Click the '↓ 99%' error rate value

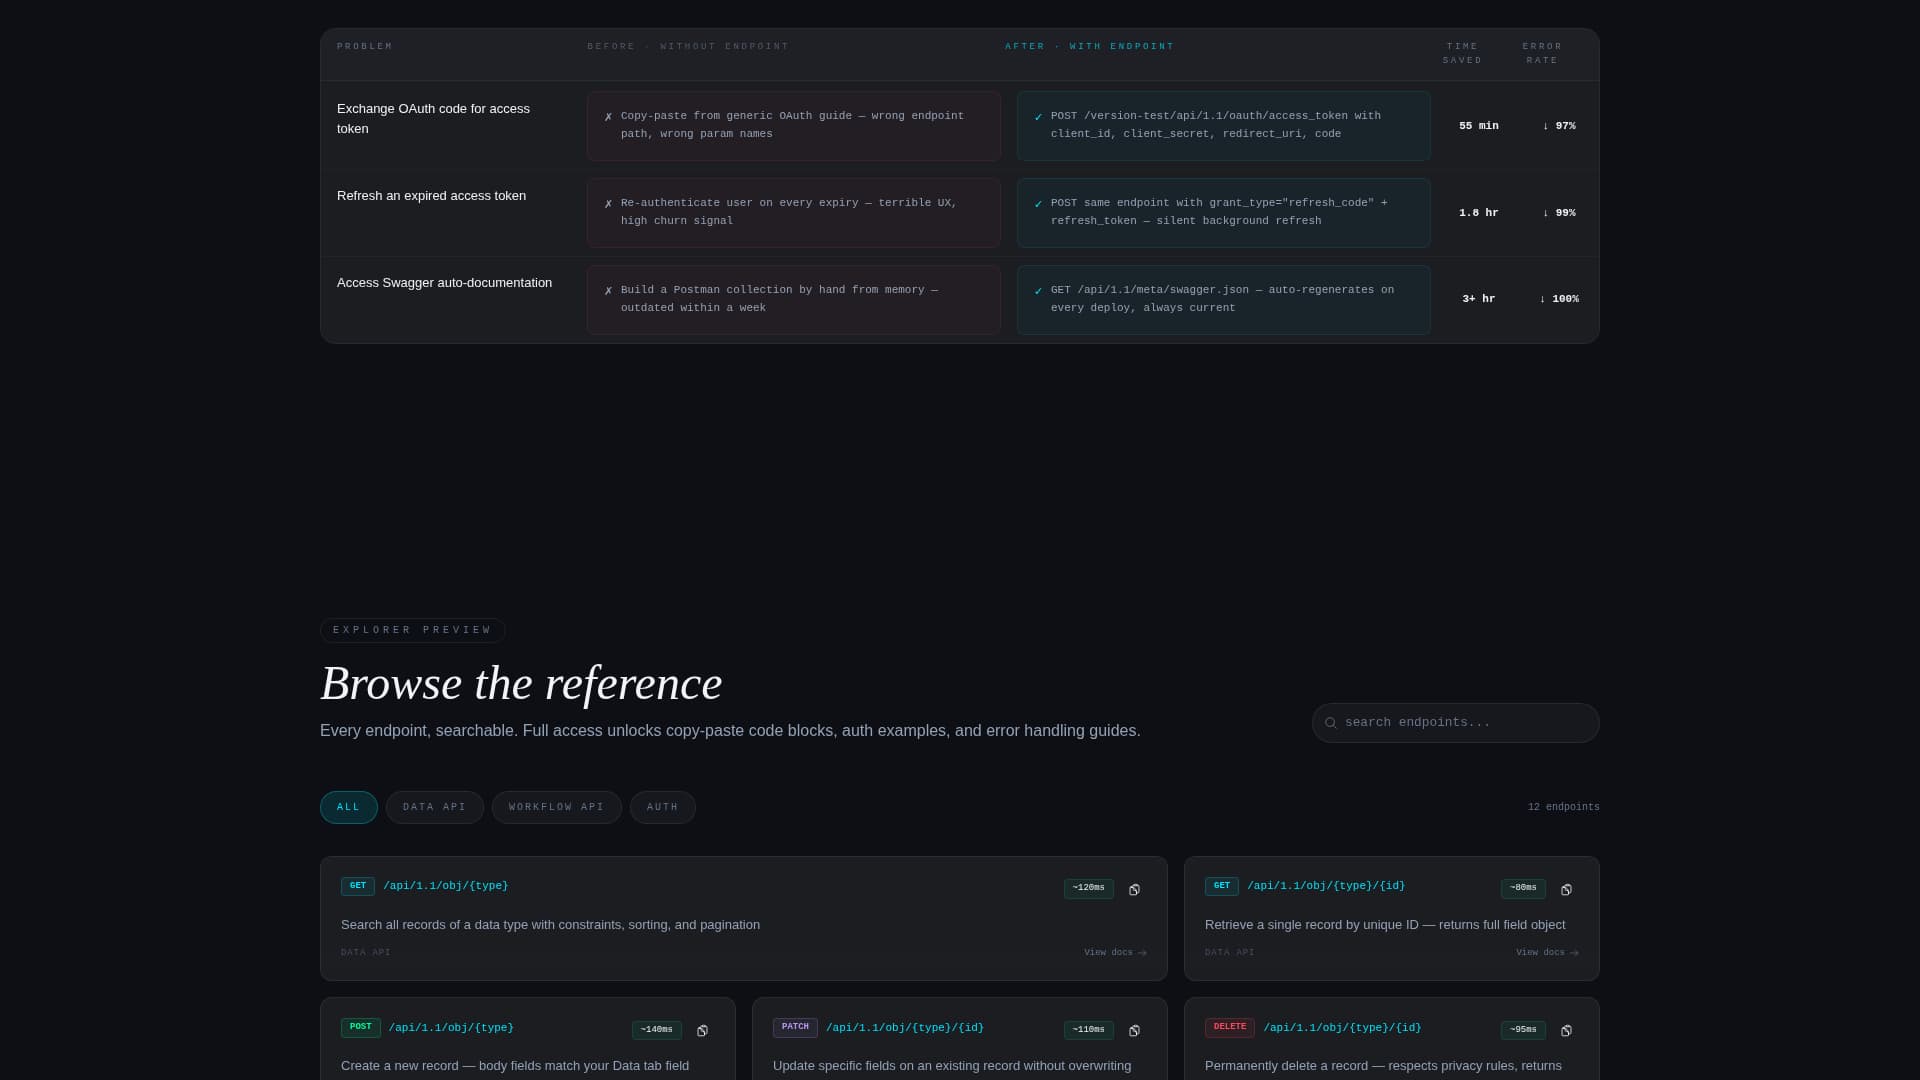1558,213
